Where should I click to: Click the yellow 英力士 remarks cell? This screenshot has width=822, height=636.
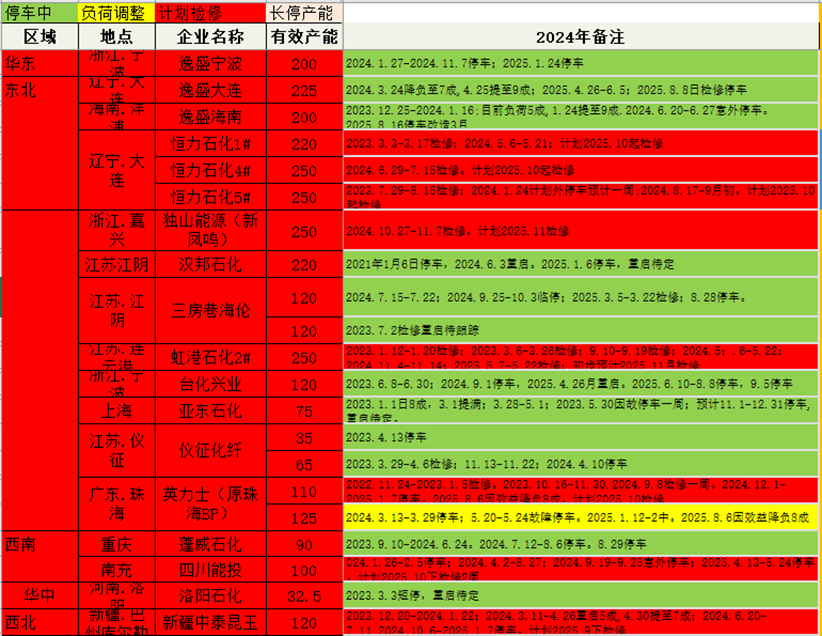(580, 518)
